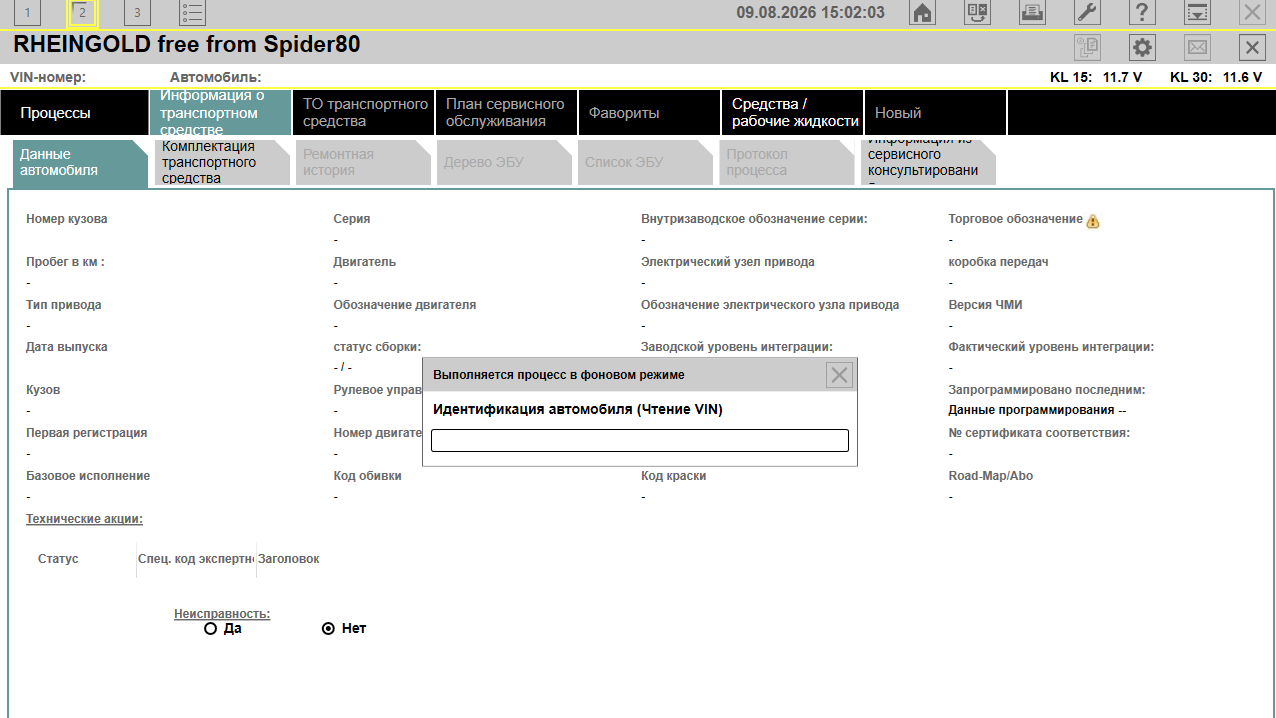The image size is (1276, 718).
Task: Click the VIN reading progress bar
Action: point(640,441)
